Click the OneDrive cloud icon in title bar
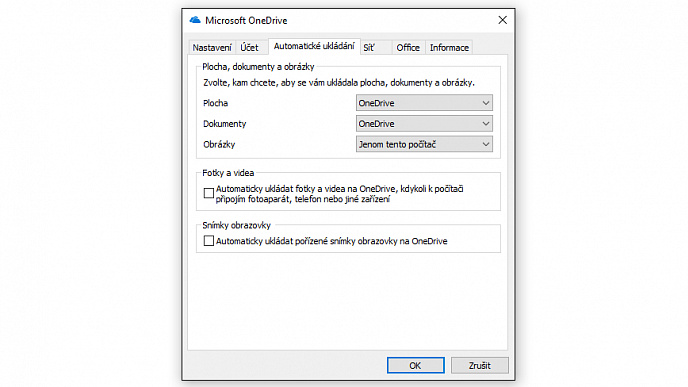Viewport: 688px width, 387px height. [x=195, y=20]
